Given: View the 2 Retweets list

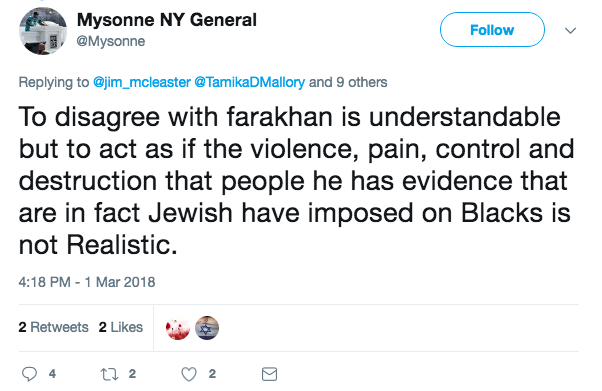Looking at the screenshot, I should tap(53, 327).
